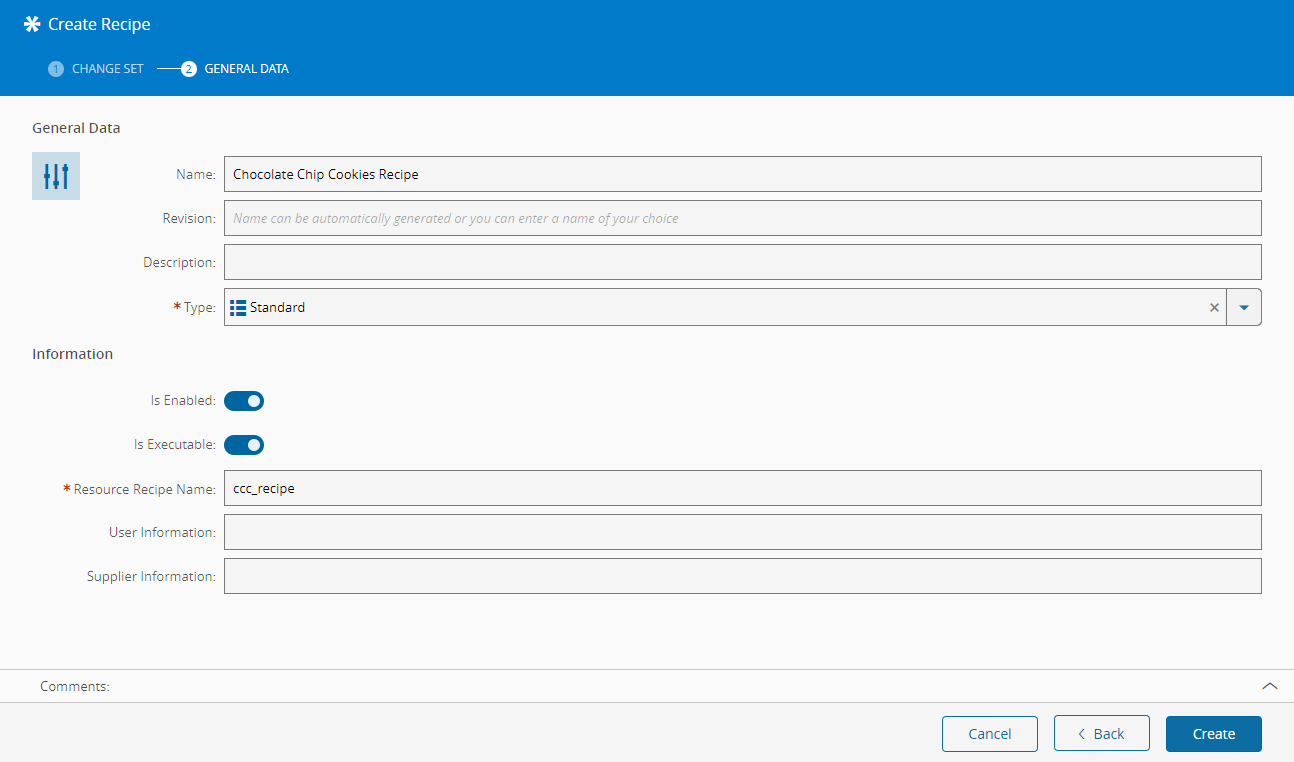Image resolution: width=1294 pixels, height=762 pixels.
Task: Click the Standard type list icon
Action: 238,308
